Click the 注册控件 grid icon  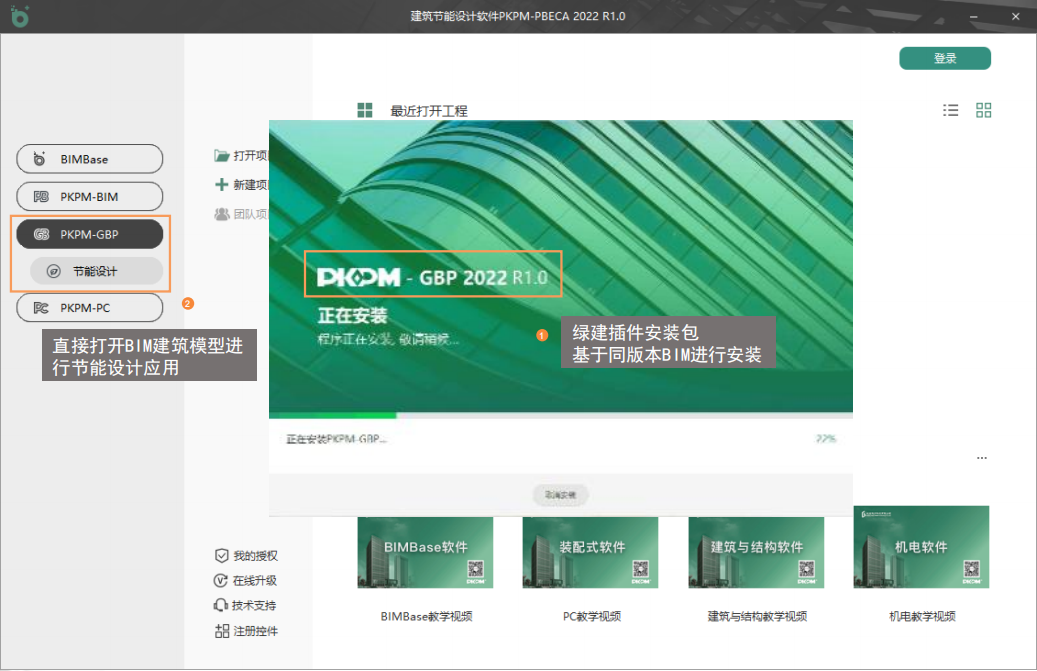point(222,631)
